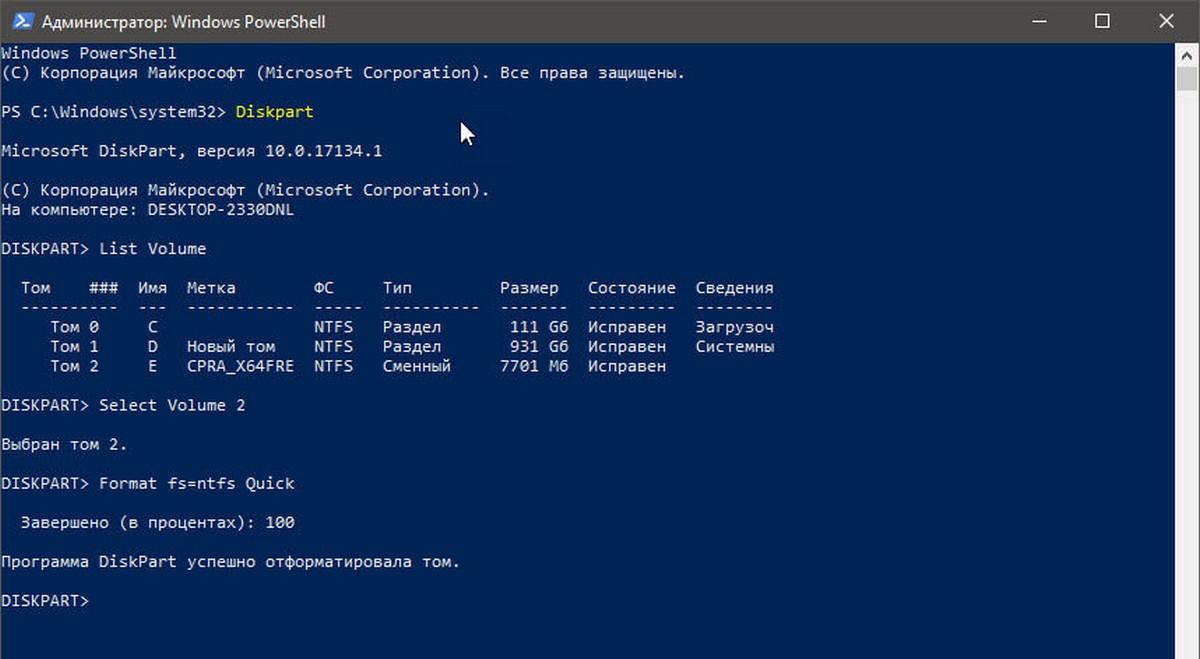Click the last 'DISKPART>' prompt at the bottom

pyautogui.click(x=45, y=601)
